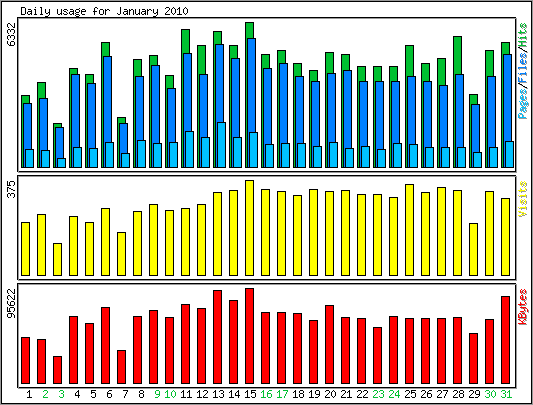This screenshot has height=405, width=533.
Task: Click the green Hits bar top for day 28
Action: click(457, 55)
